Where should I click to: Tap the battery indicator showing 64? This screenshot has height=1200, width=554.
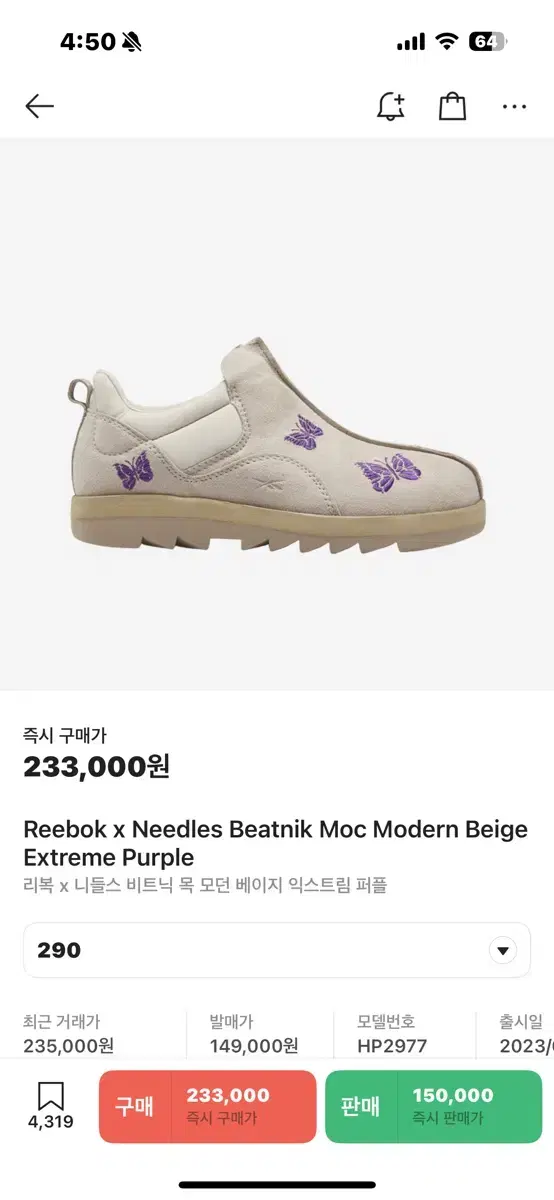coord(488,41)
